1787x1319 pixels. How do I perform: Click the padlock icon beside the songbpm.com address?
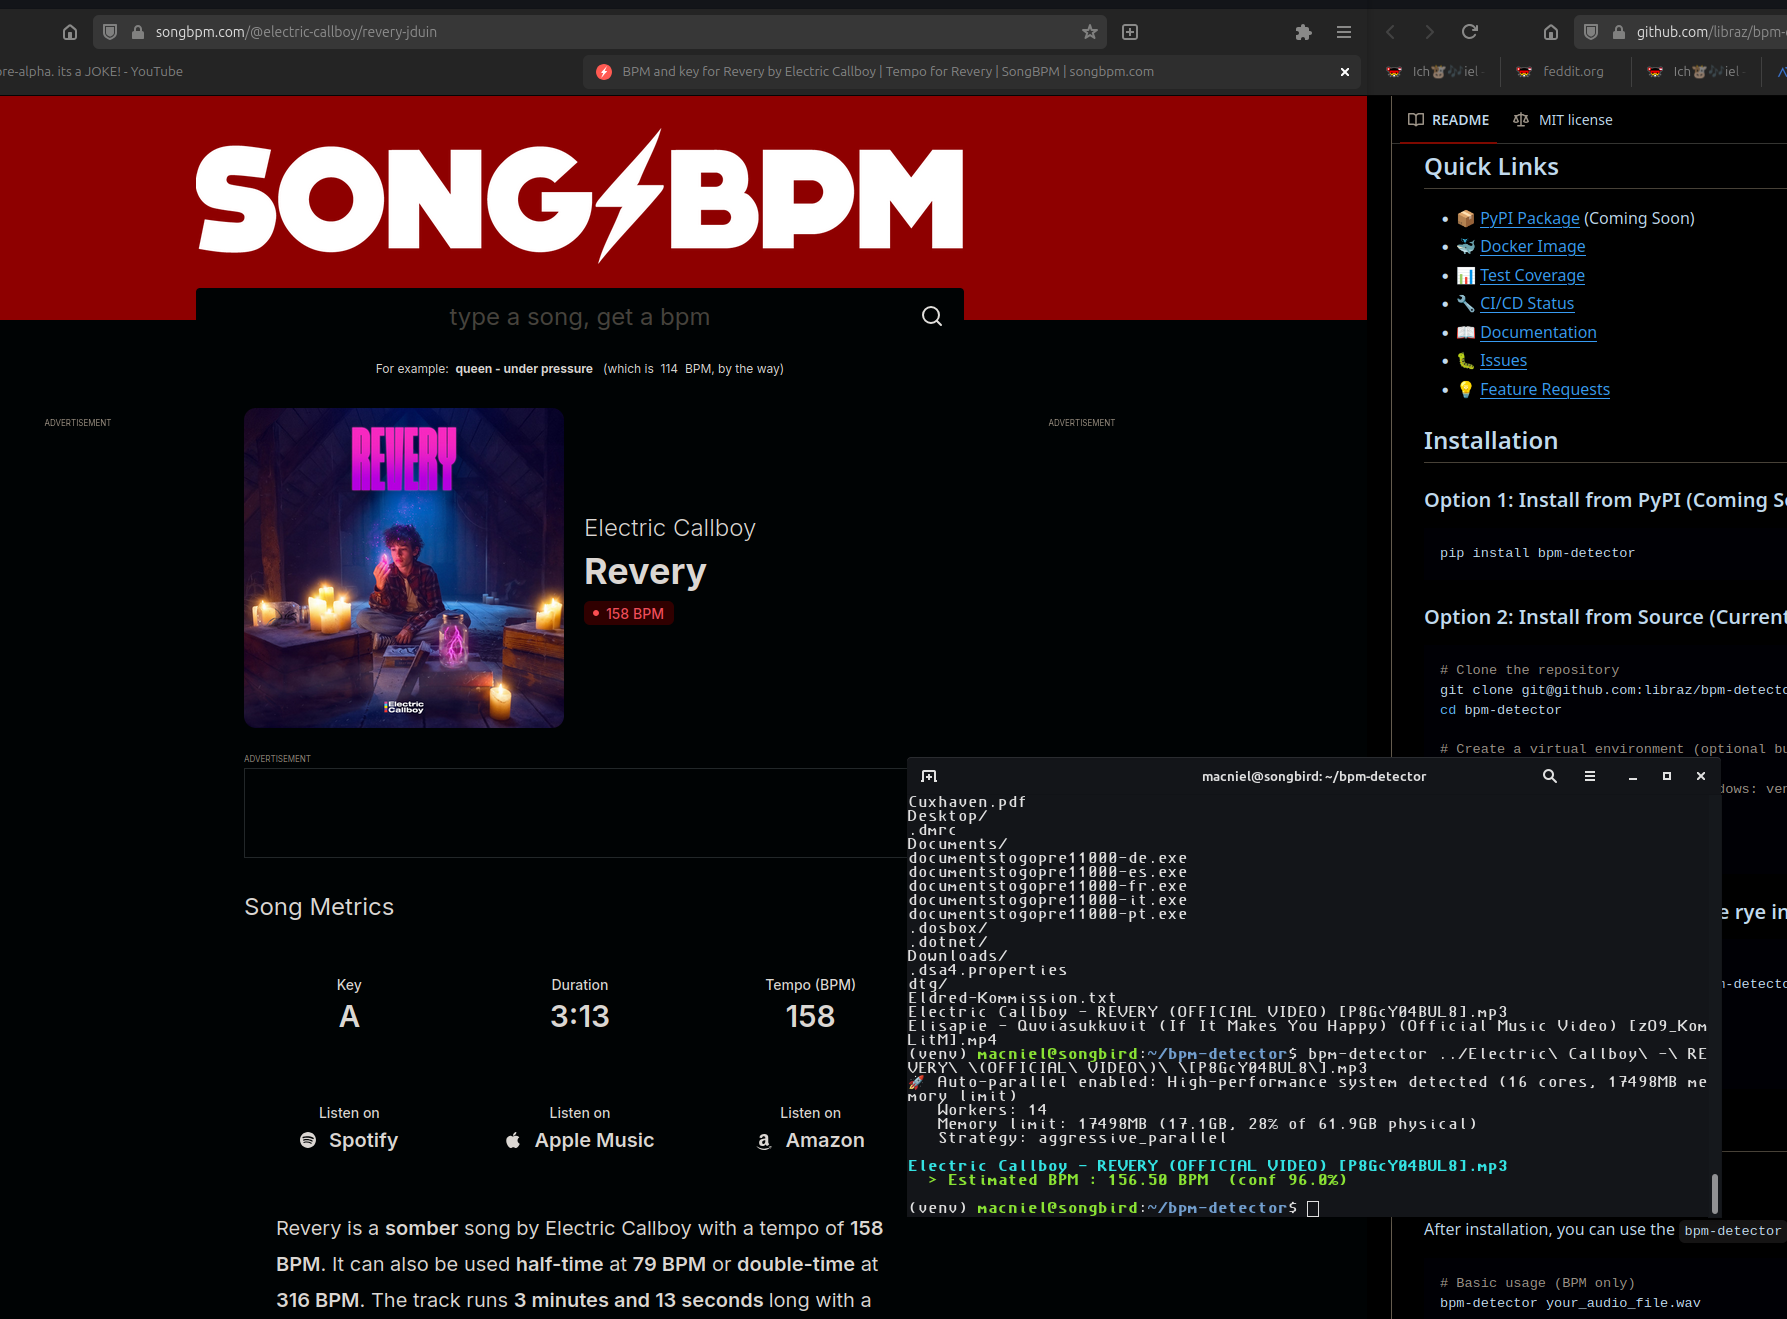pos(138,32)
